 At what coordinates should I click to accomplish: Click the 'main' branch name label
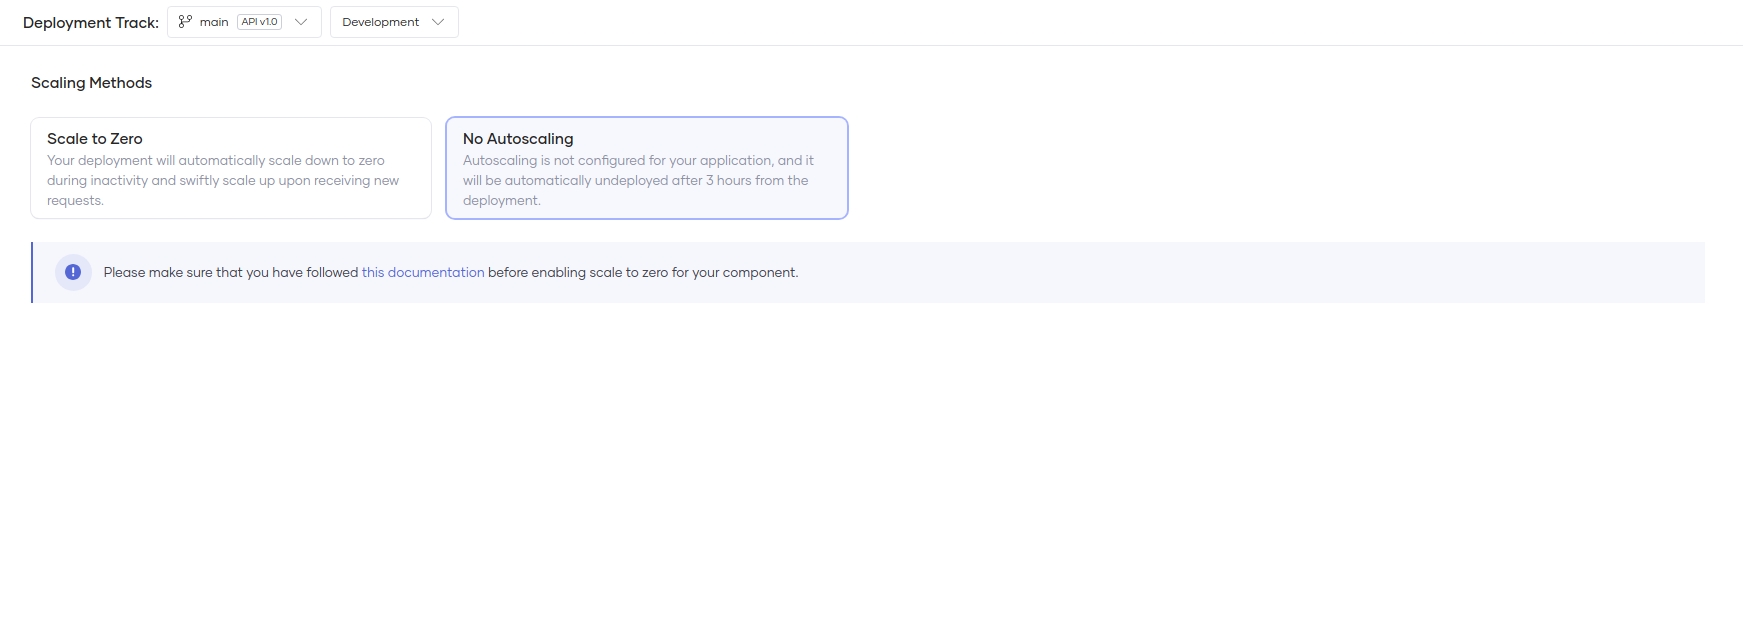coord(214,22)
